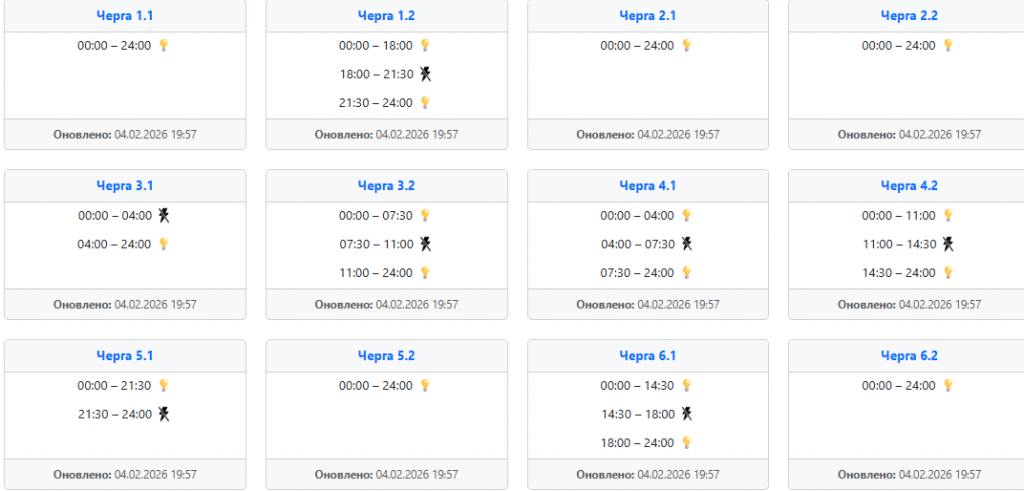Click the Черга 6.2 heading

(909, 356)
